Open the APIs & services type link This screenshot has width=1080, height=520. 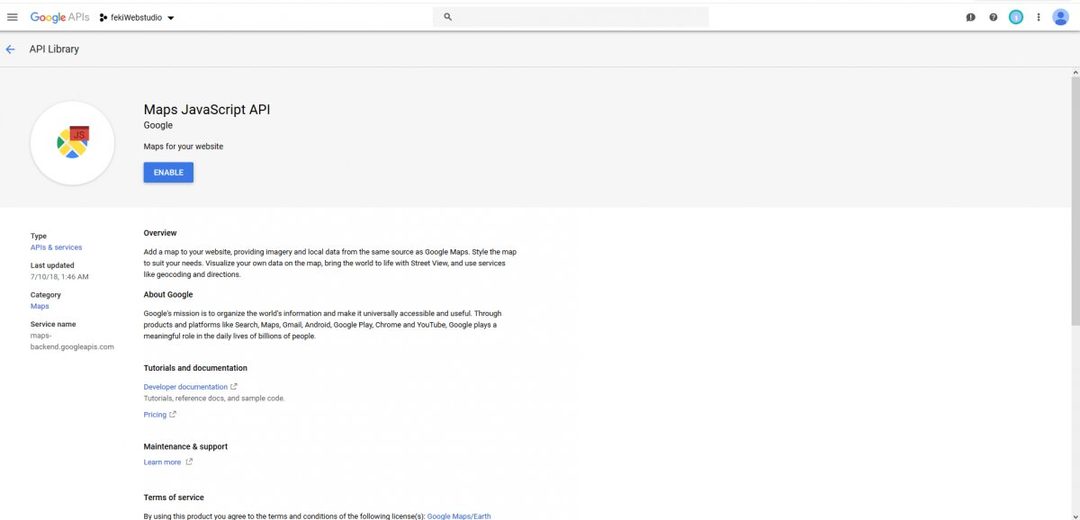point(56,247)
